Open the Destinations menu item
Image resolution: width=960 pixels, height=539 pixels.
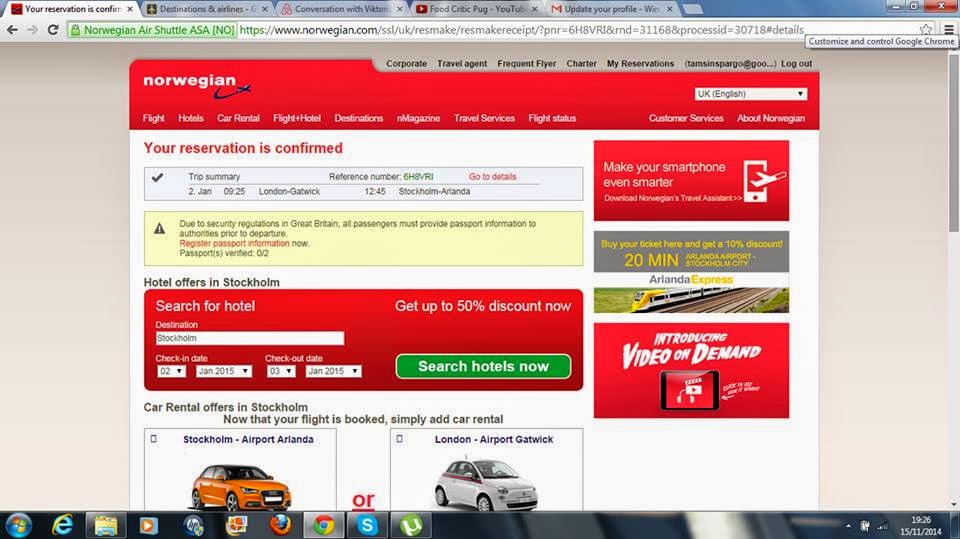[x=359, y=118]
